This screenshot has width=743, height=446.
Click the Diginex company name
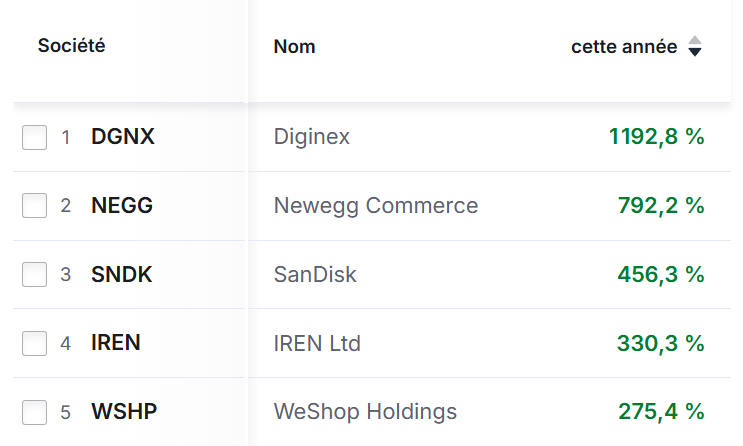tap(312, 137)
